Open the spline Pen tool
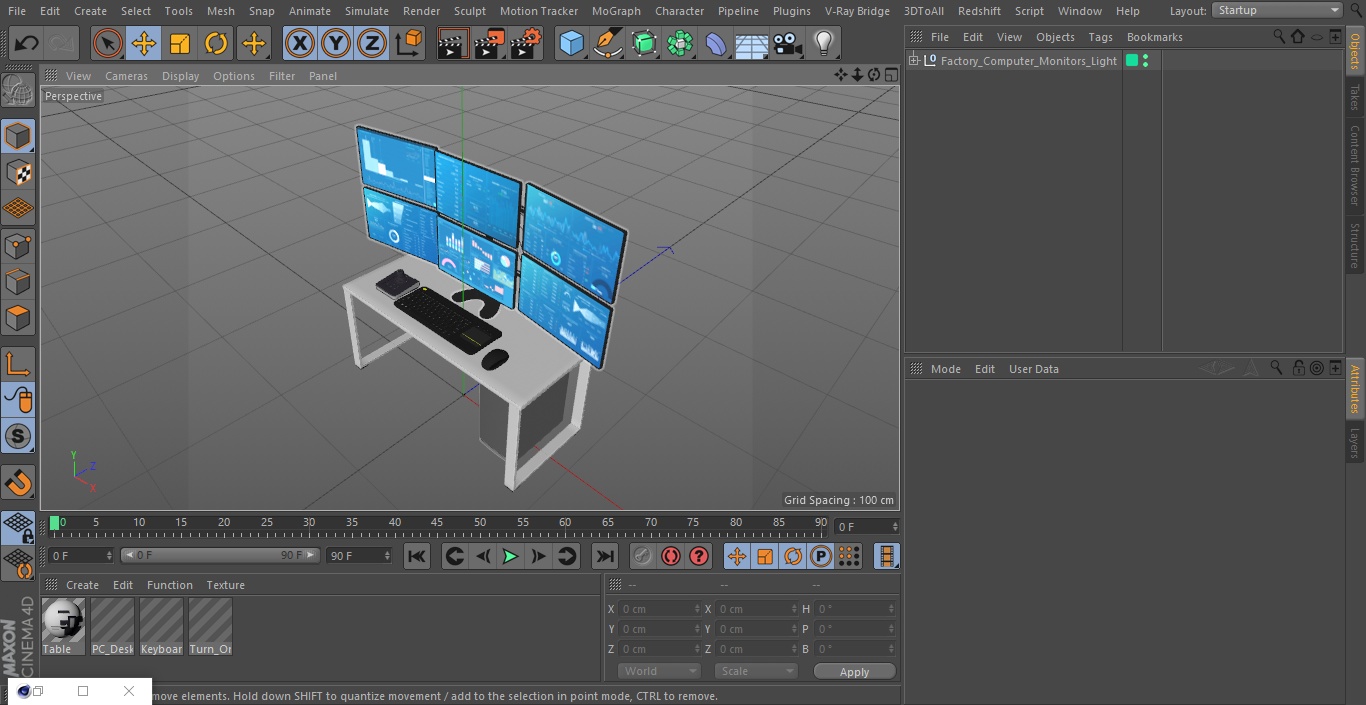This screenshot has width=1366, height=705. [607, 43]
